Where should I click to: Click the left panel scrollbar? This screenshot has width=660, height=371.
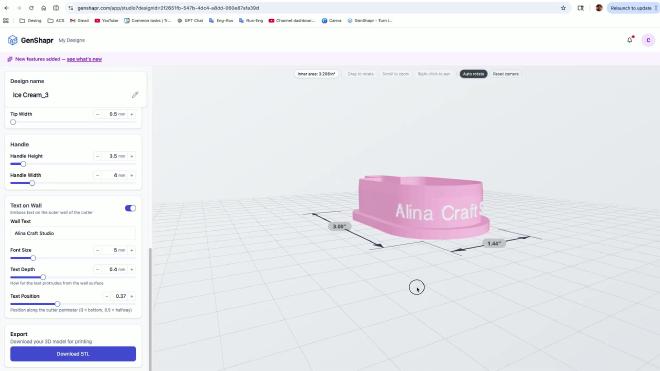click(x=150, y=310)
